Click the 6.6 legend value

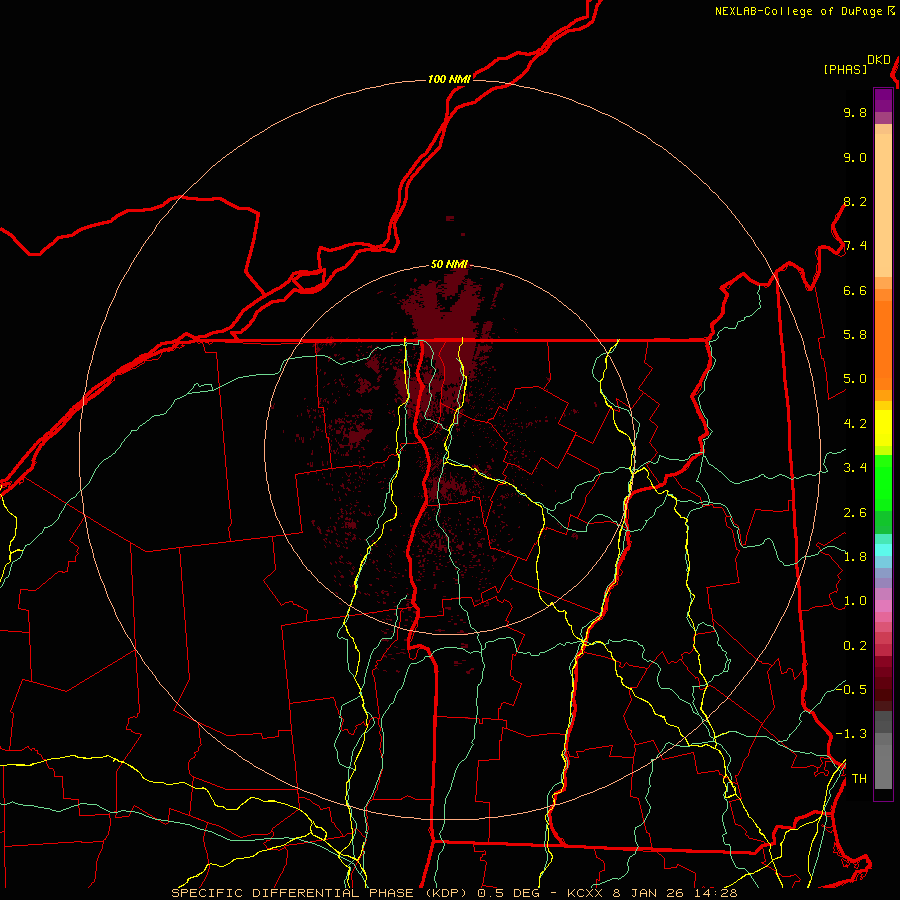pos(855,291)
